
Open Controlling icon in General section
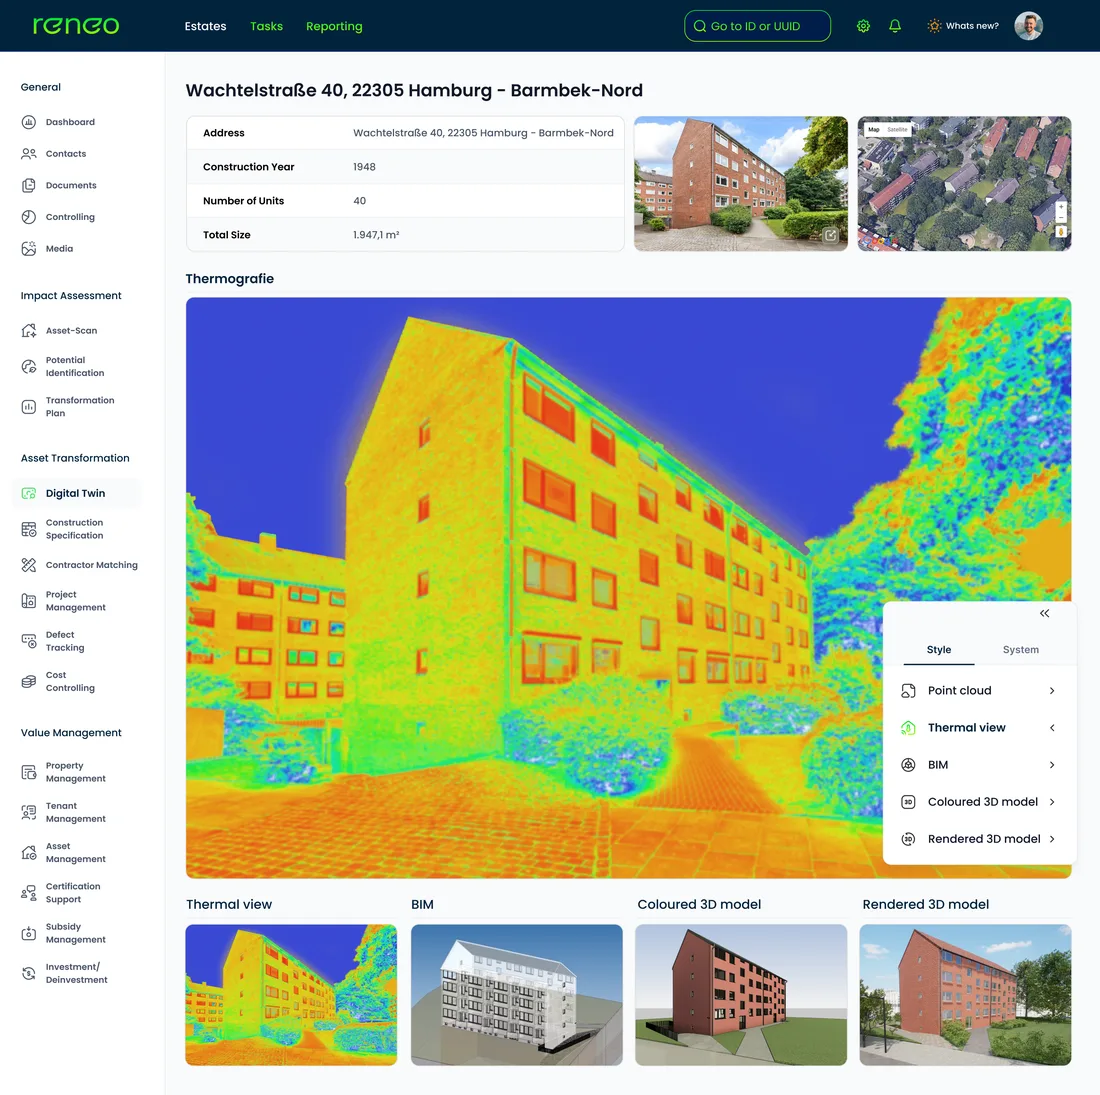29,217
